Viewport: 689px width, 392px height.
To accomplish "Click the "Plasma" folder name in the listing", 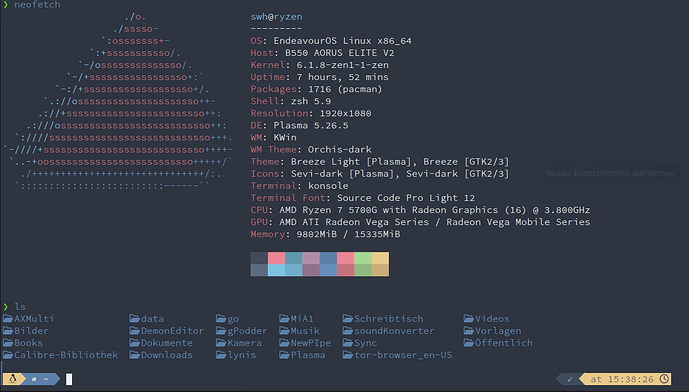I will [x=308, y=355].
